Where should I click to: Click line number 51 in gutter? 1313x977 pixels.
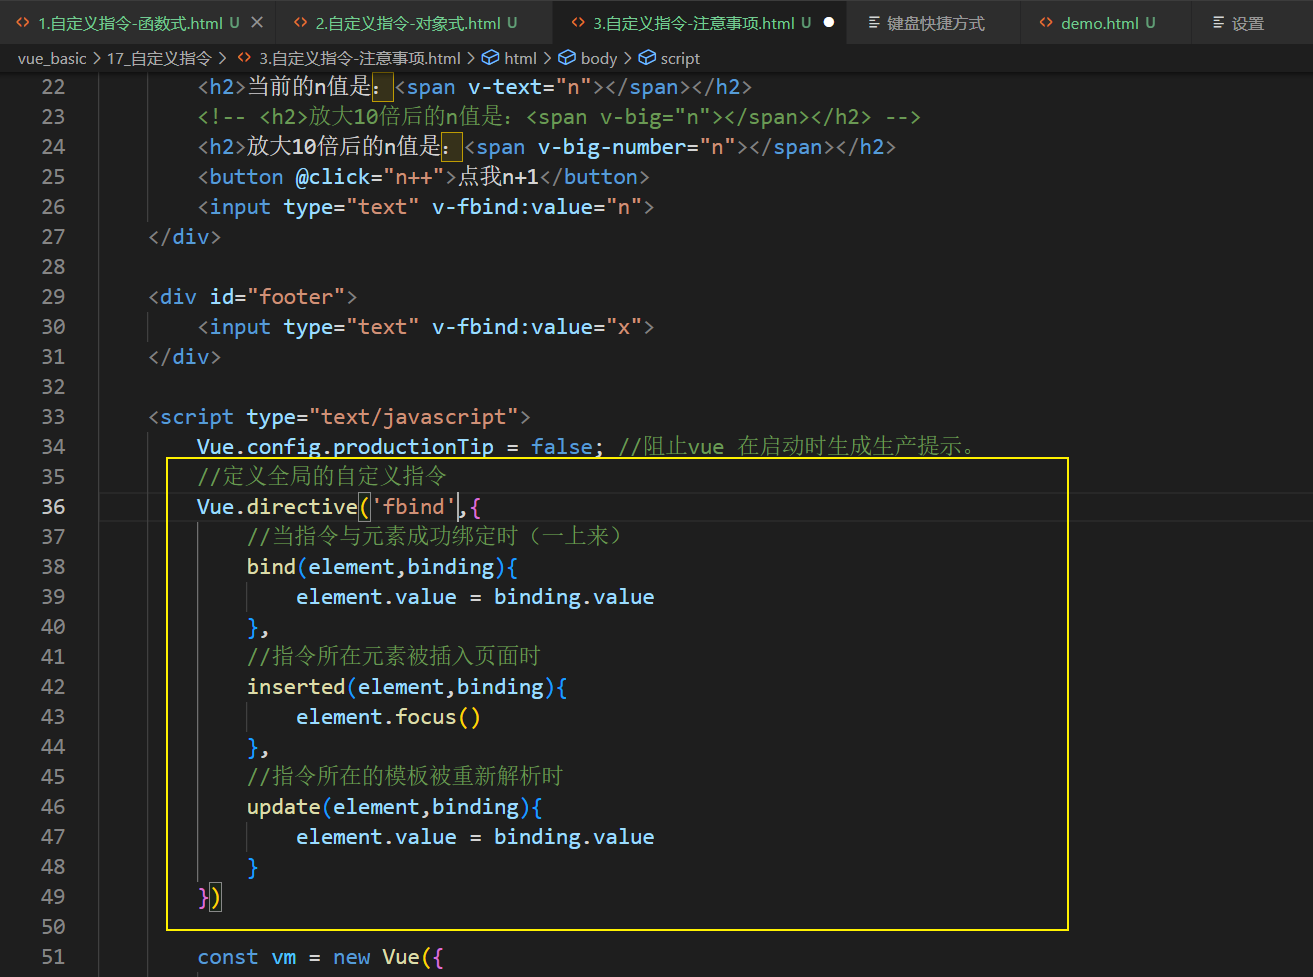pyautogui.click(x=53, y=957)
